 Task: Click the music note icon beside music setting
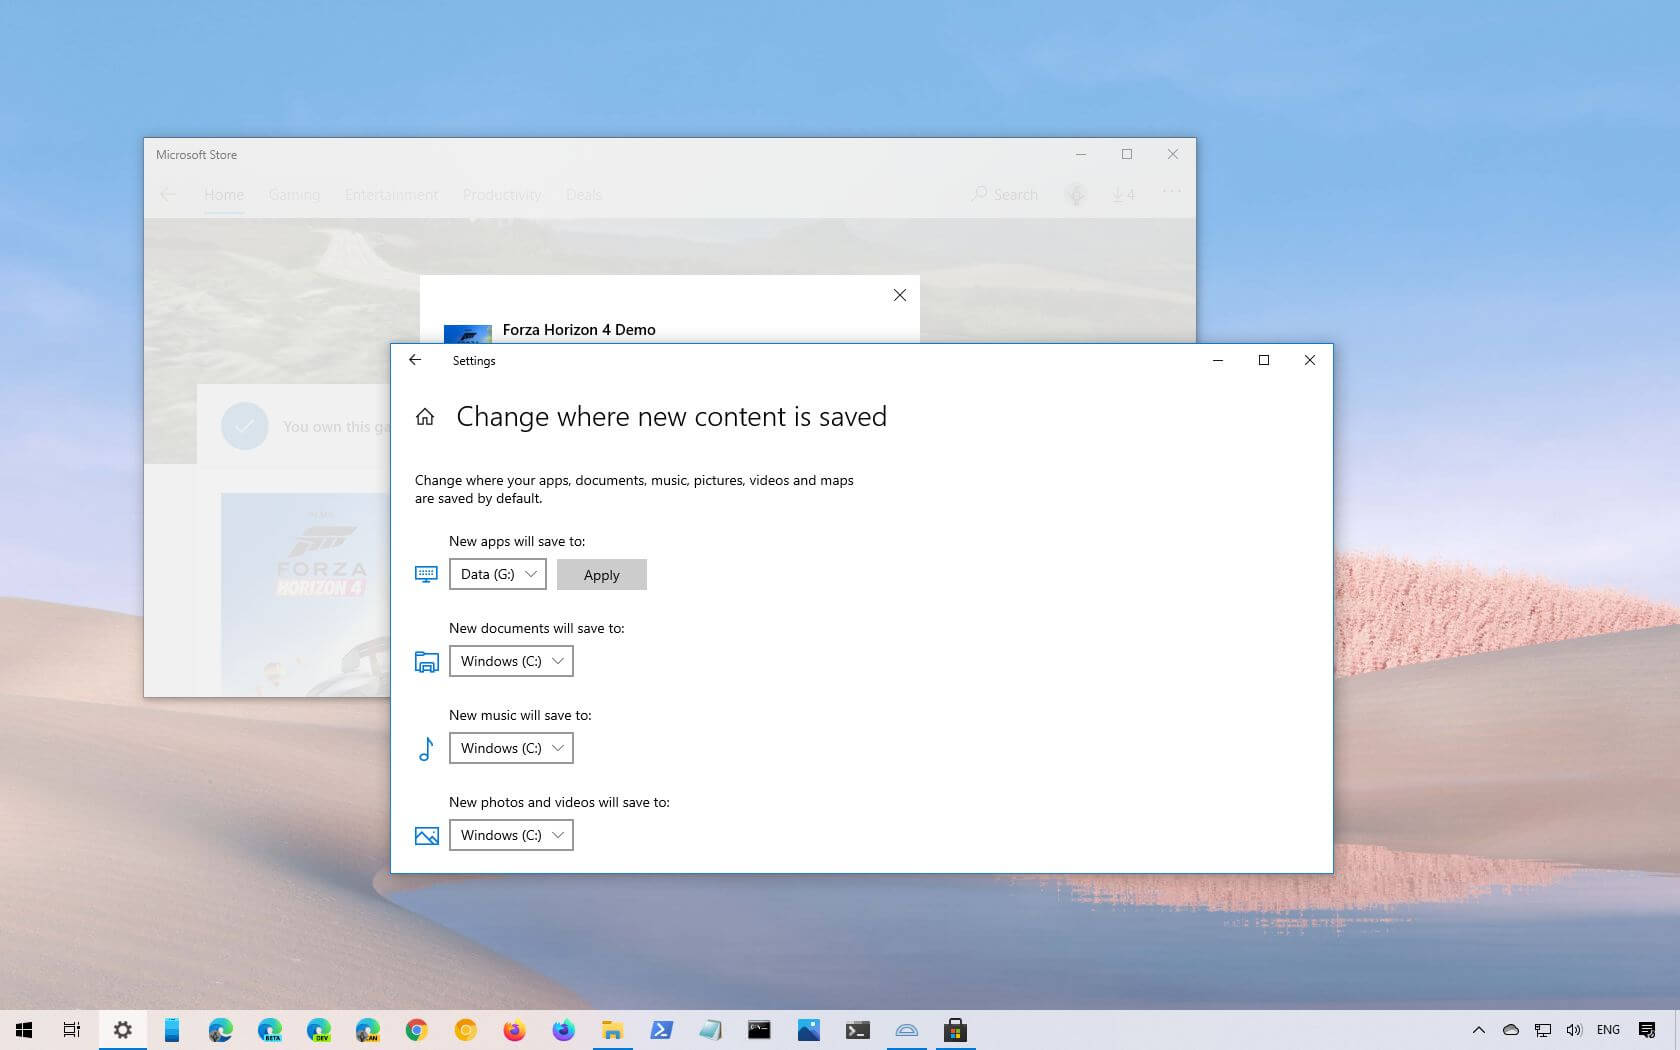(426, 748)
